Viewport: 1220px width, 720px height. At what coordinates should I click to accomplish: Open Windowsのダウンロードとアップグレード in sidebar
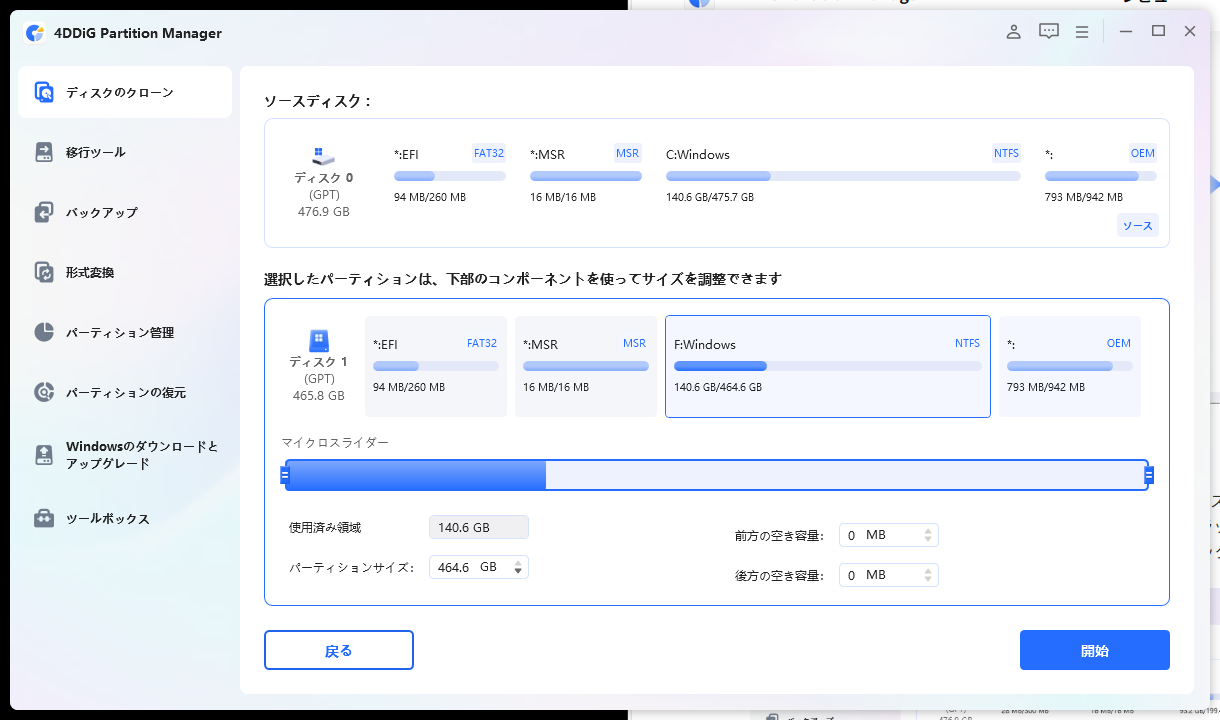click(x=125, y=455)
